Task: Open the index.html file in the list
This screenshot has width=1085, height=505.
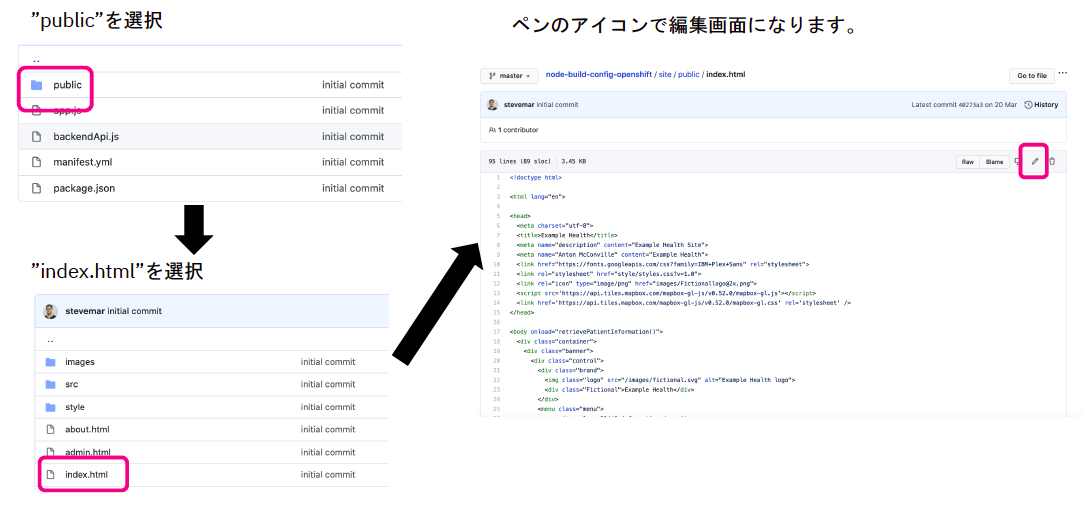Action: click(x=86, y=475)
